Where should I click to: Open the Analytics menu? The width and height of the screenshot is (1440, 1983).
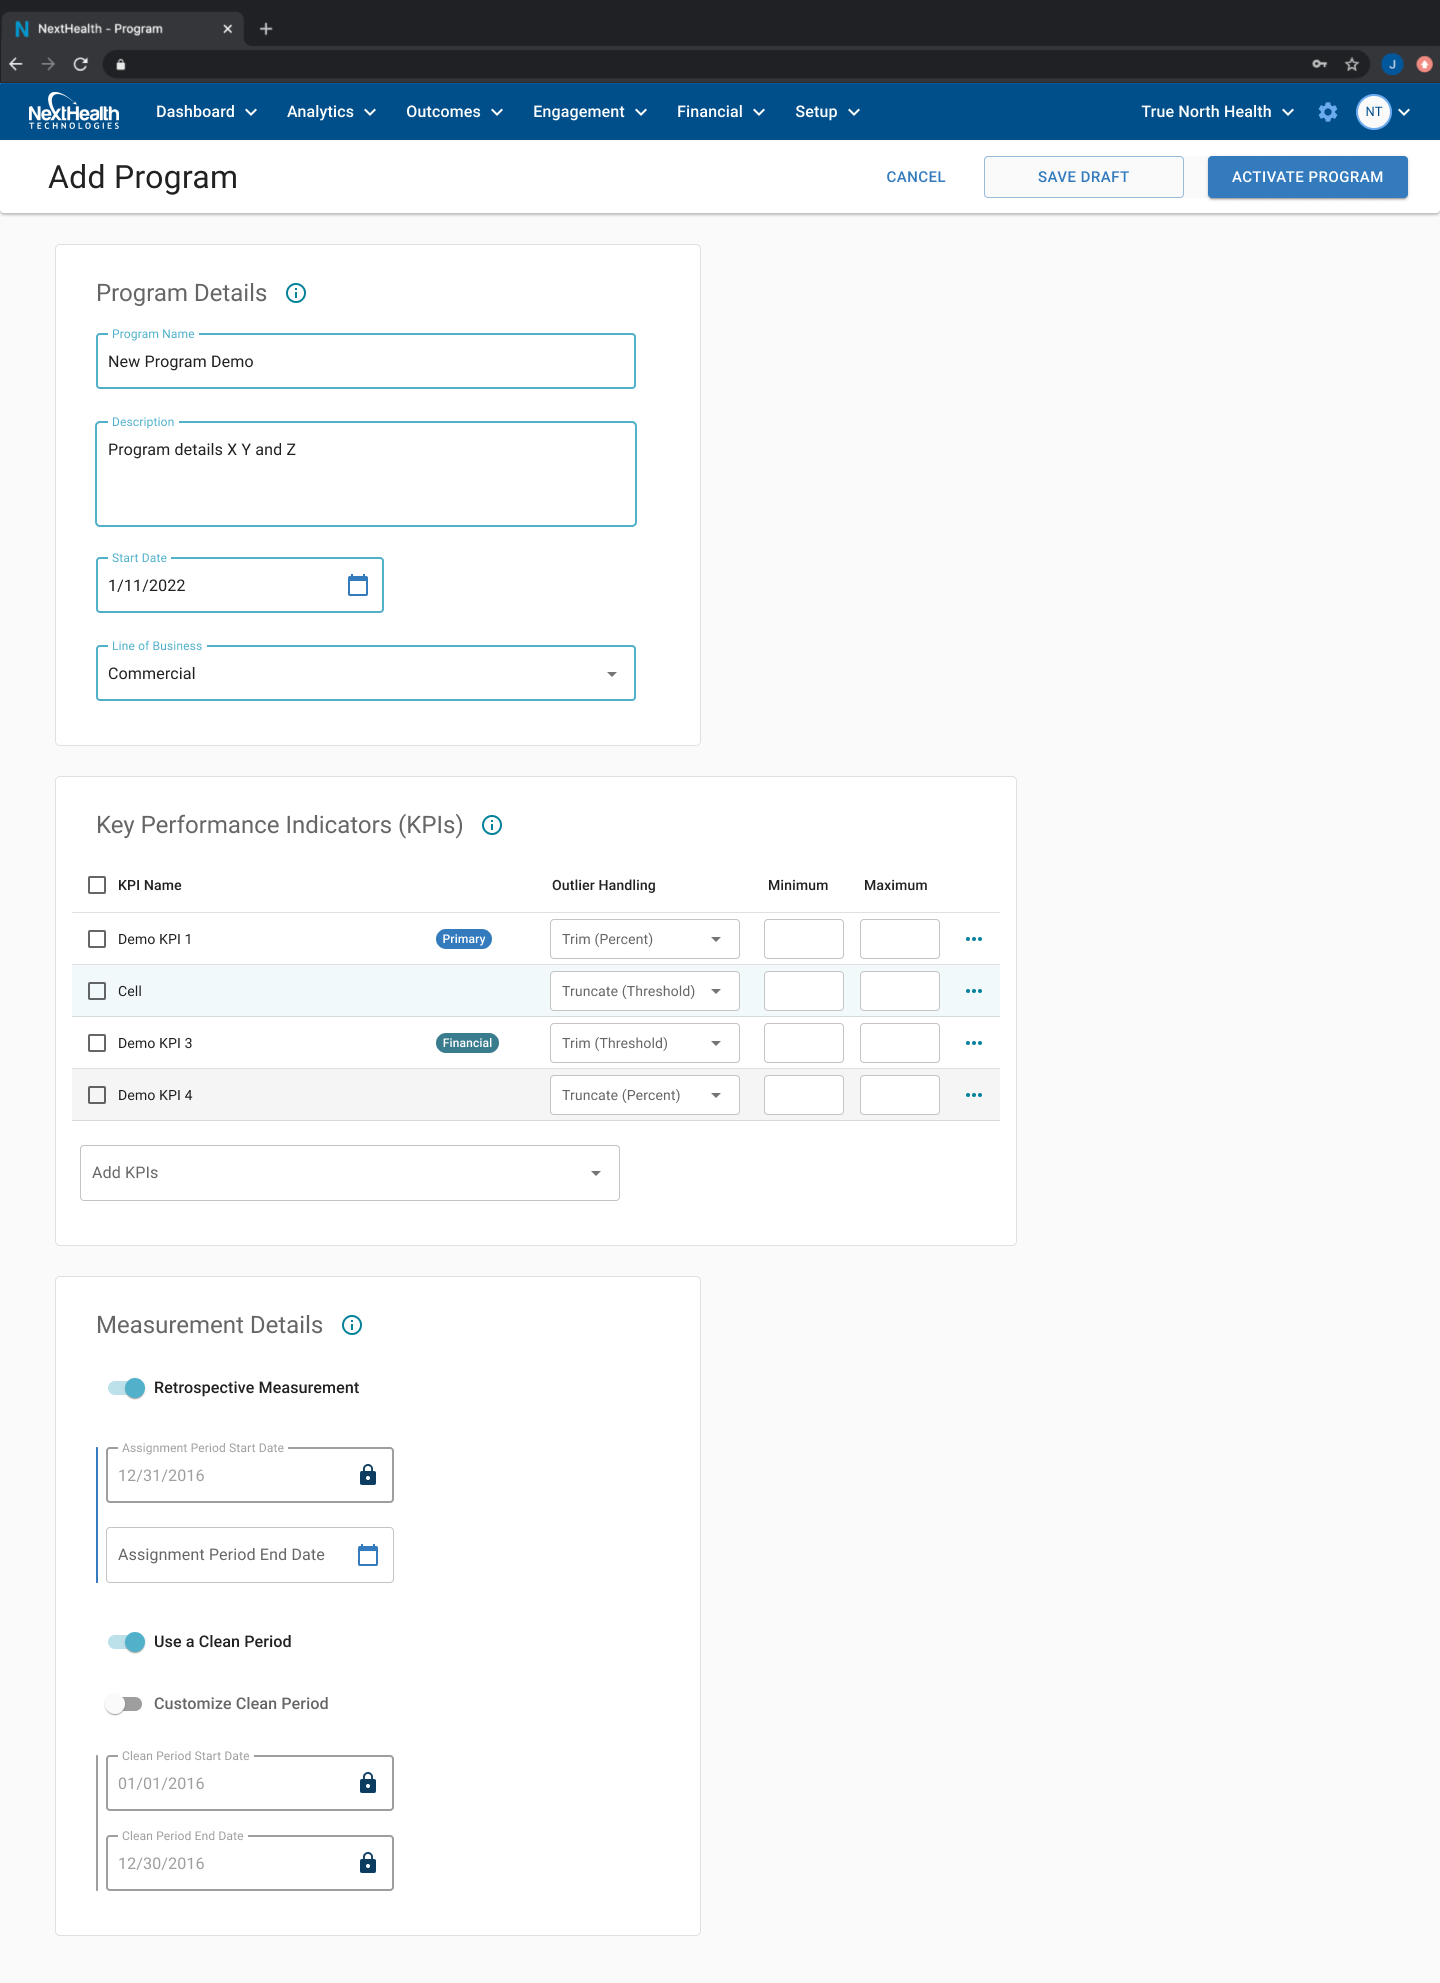pyautogui.click(x=331, y=112)
